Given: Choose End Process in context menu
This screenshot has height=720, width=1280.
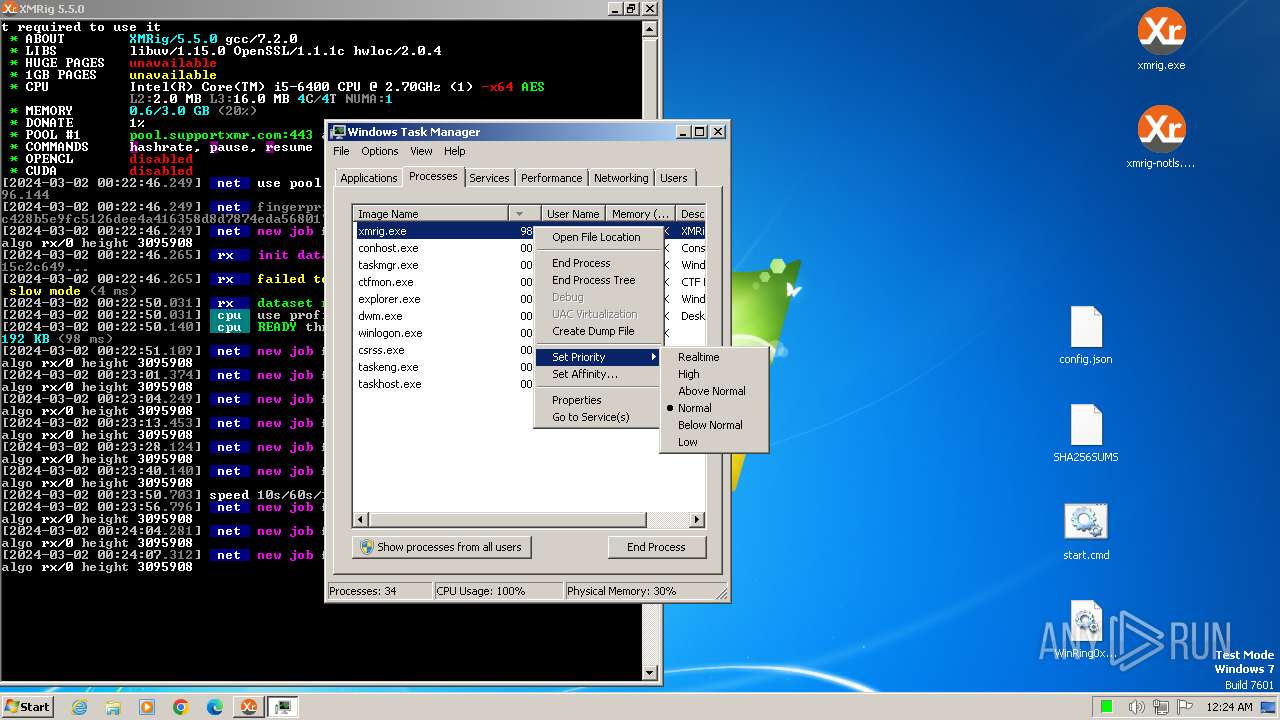Looking at the screenshot, I should point(600,263).
